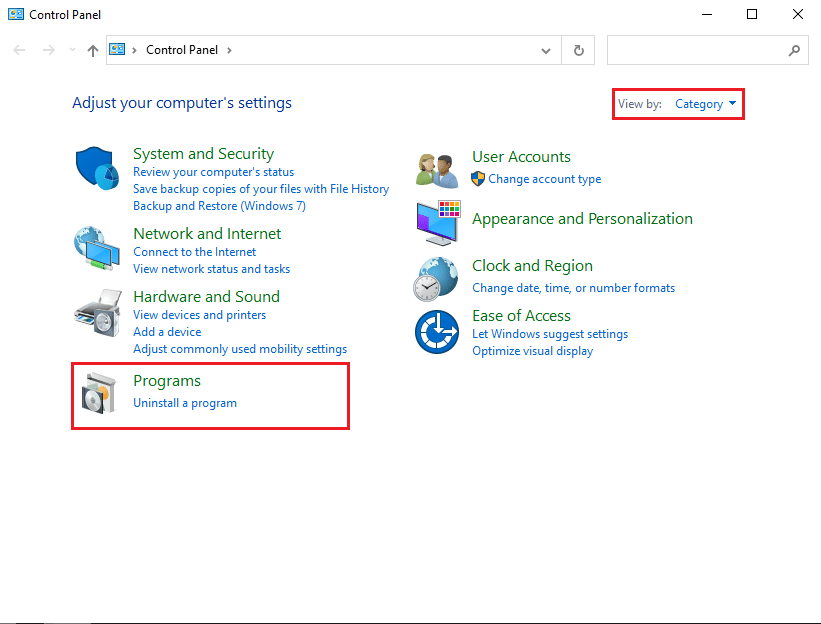Open the Ease of Access icon

click(x=437, y=332)
